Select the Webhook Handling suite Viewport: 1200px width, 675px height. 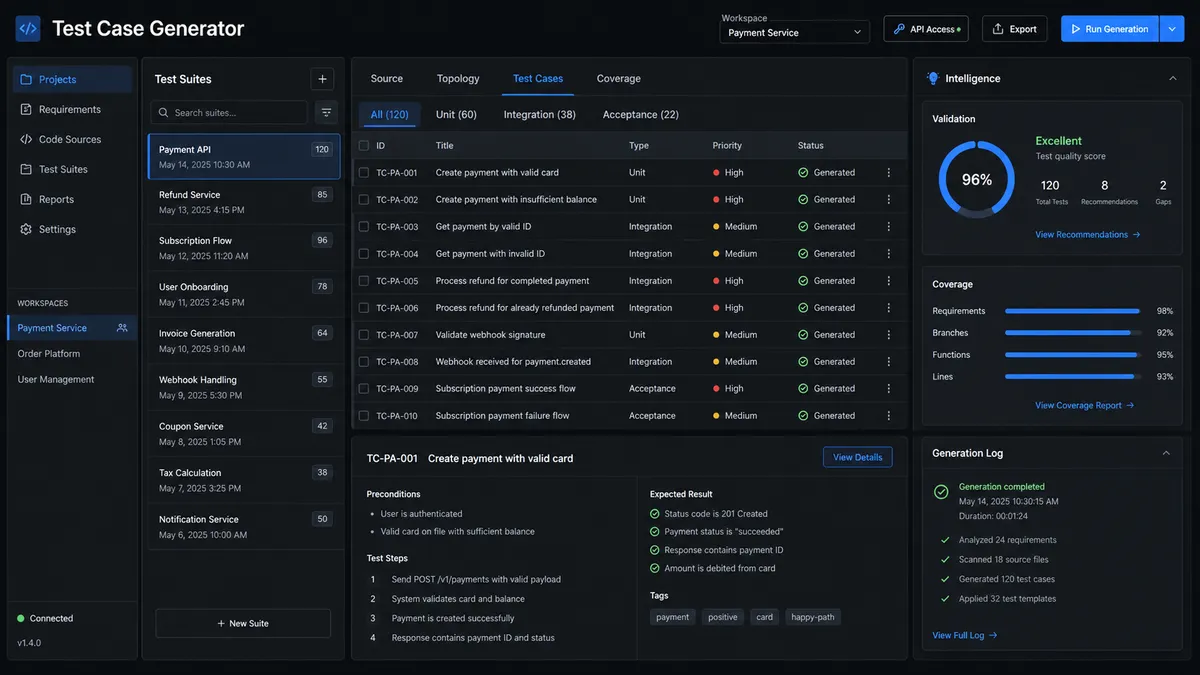coord(245,387)
